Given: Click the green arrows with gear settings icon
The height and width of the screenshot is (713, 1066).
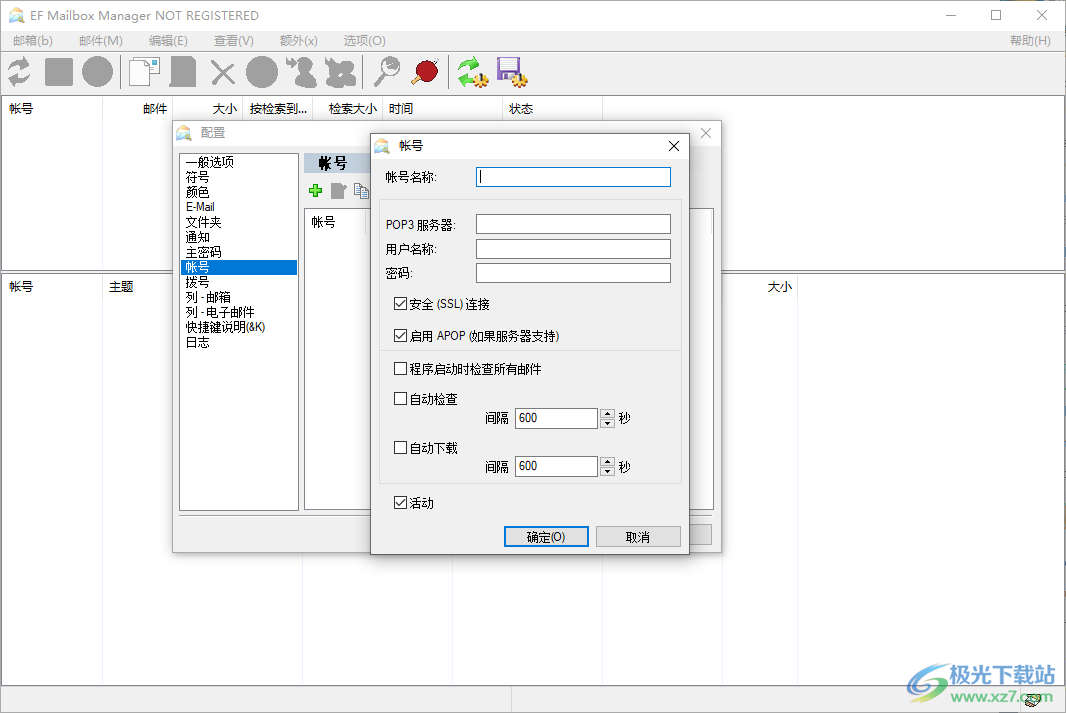Looking at the screenshot, I should coord(472,72).
